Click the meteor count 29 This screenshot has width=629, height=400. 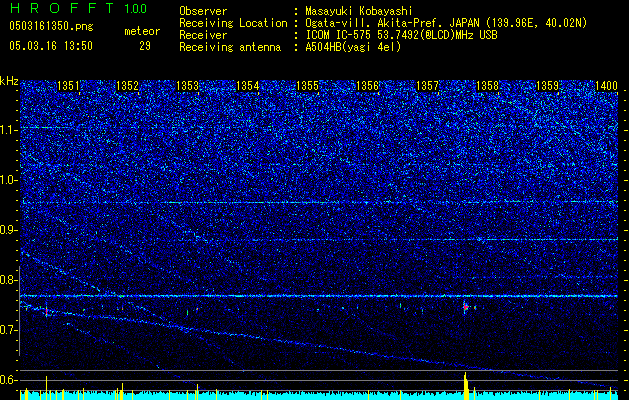tap(145, 46)
